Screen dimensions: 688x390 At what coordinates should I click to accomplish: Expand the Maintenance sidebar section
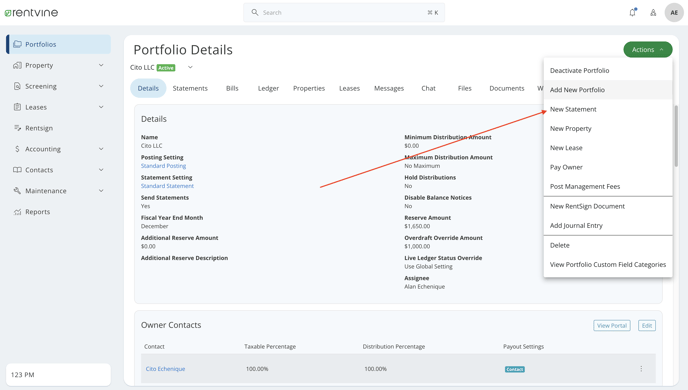click(58, 191)
